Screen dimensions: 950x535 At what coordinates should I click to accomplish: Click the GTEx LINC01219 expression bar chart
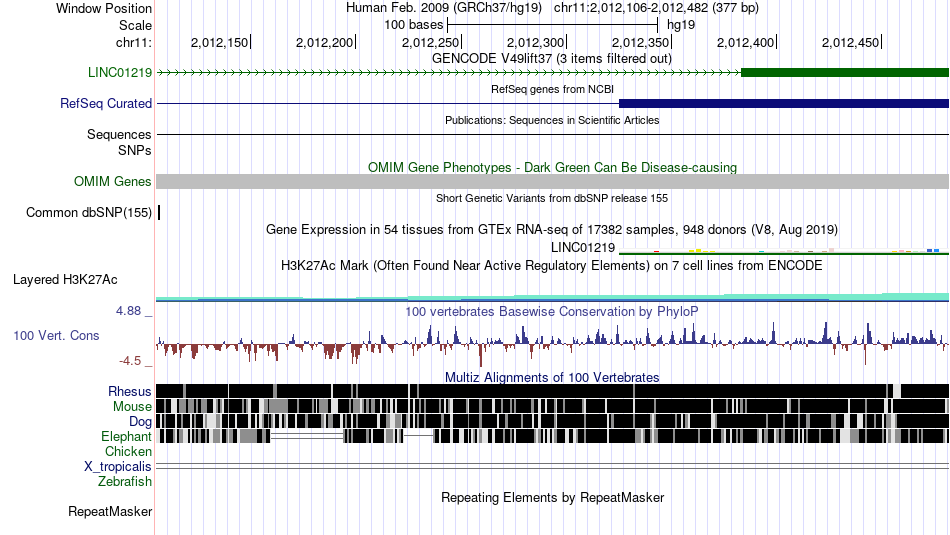click(784, 250)
